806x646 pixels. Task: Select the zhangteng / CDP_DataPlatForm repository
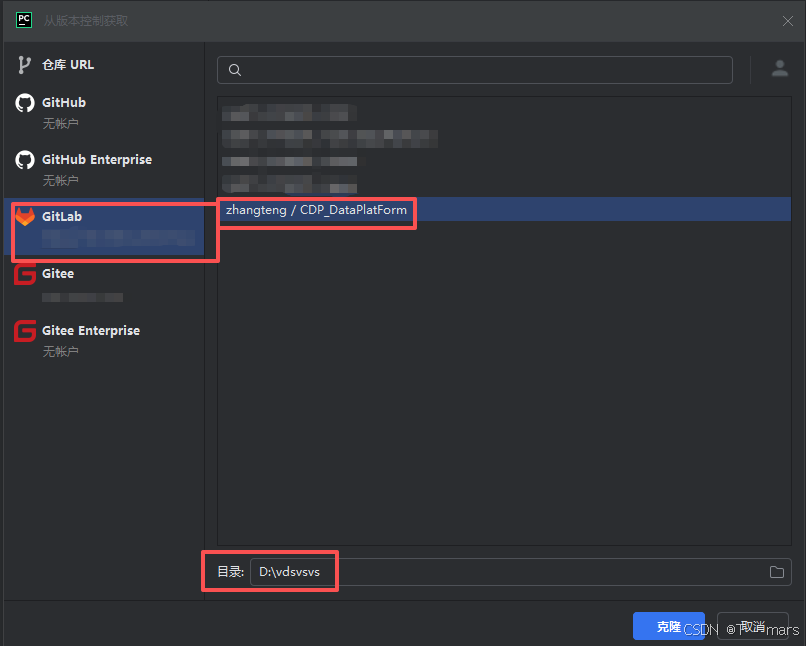point(504,210)
